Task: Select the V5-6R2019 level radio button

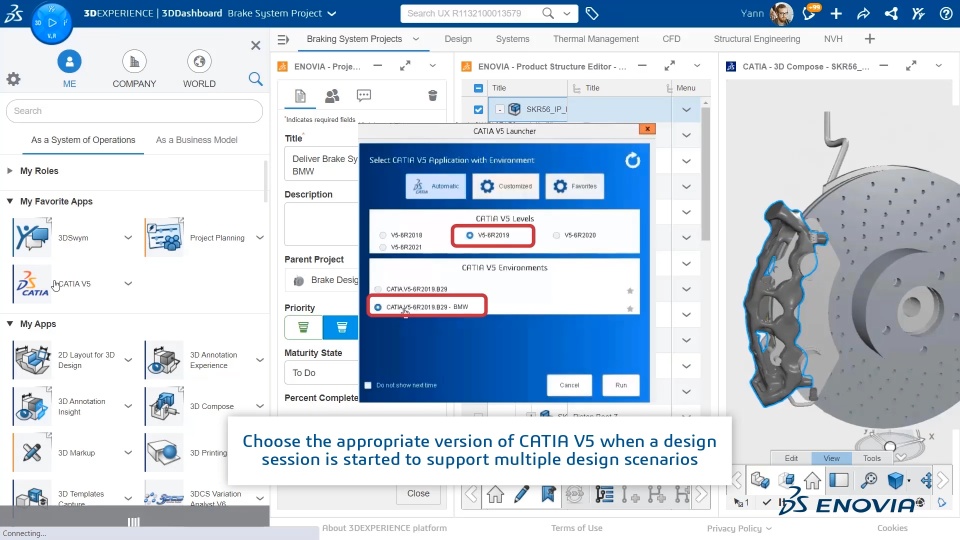Action: [x=470, y=235]
